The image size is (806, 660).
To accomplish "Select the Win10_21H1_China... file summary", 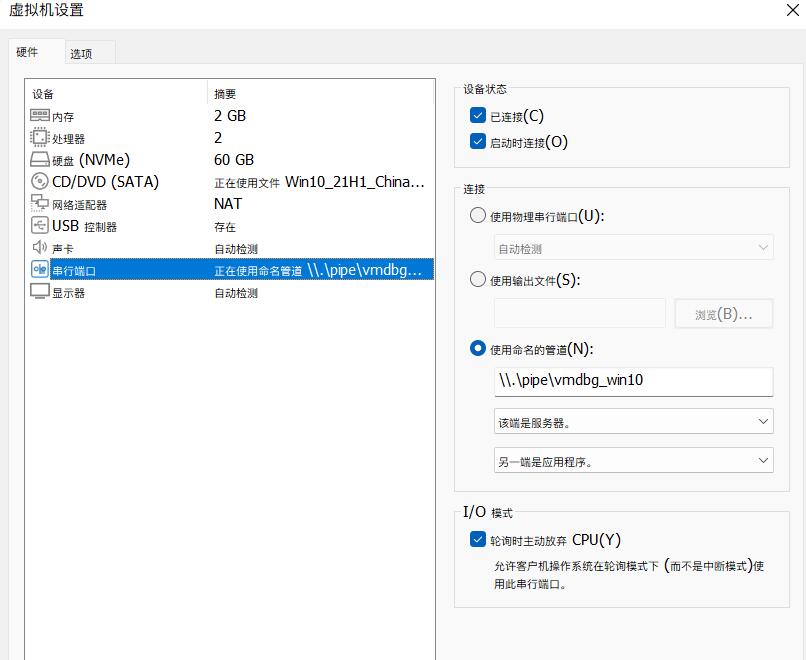I will click(x=319, y=182).
